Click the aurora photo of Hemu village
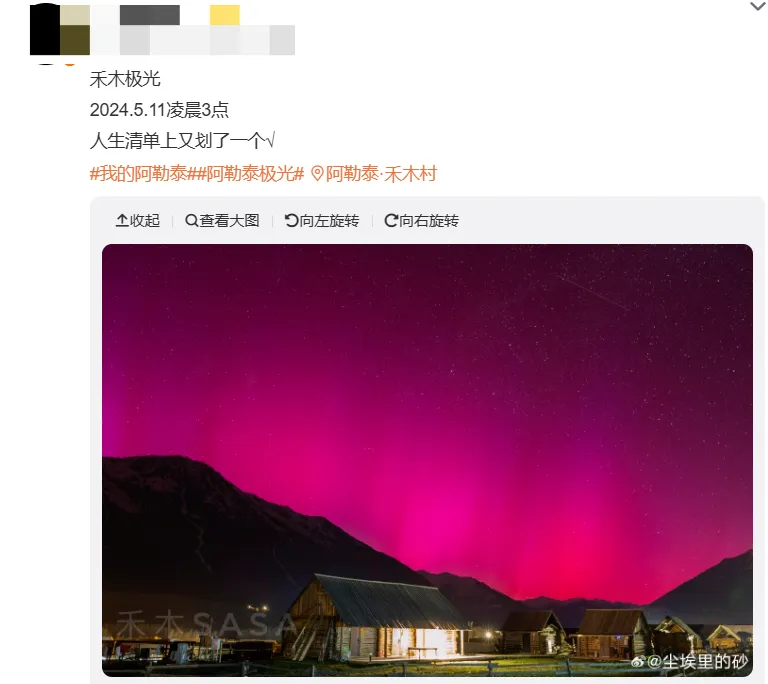 [x=427, y=460]
